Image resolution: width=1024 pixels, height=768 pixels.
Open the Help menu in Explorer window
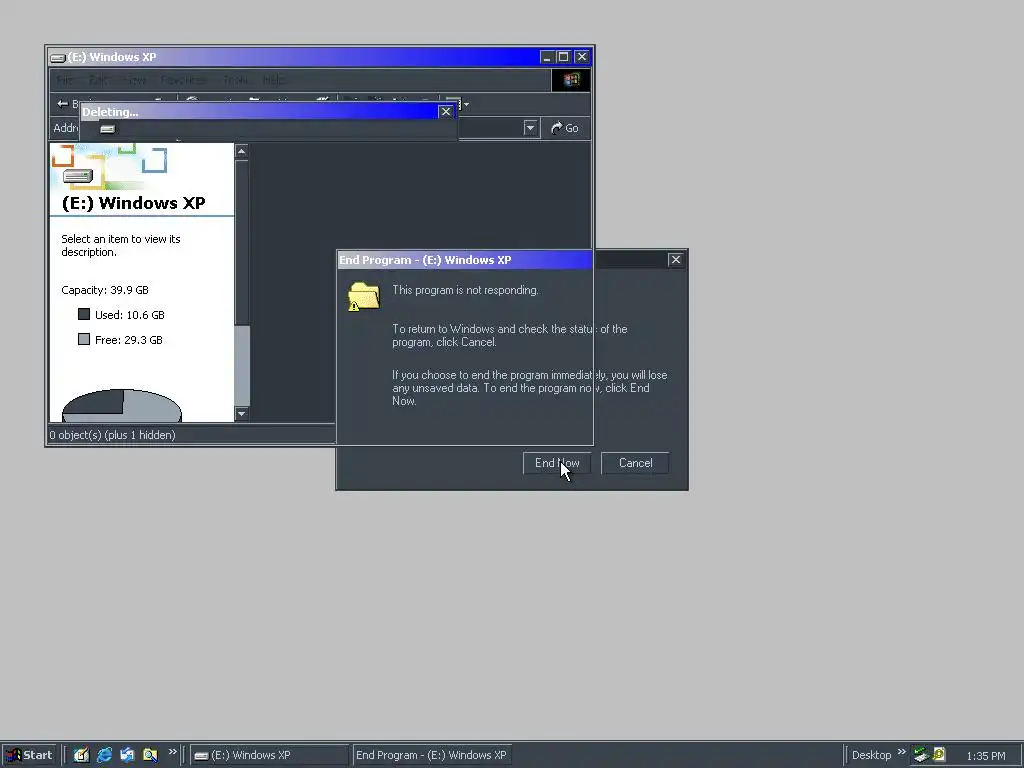point(274,80)
